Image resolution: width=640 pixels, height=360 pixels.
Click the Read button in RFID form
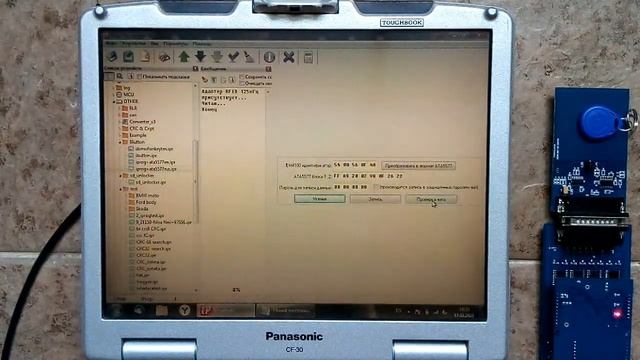[320, 199]
